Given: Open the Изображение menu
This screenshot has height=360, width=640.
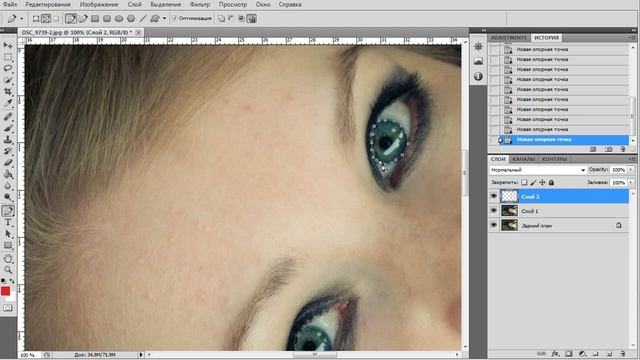Looking at the screenshot, I should click(99, 4).
